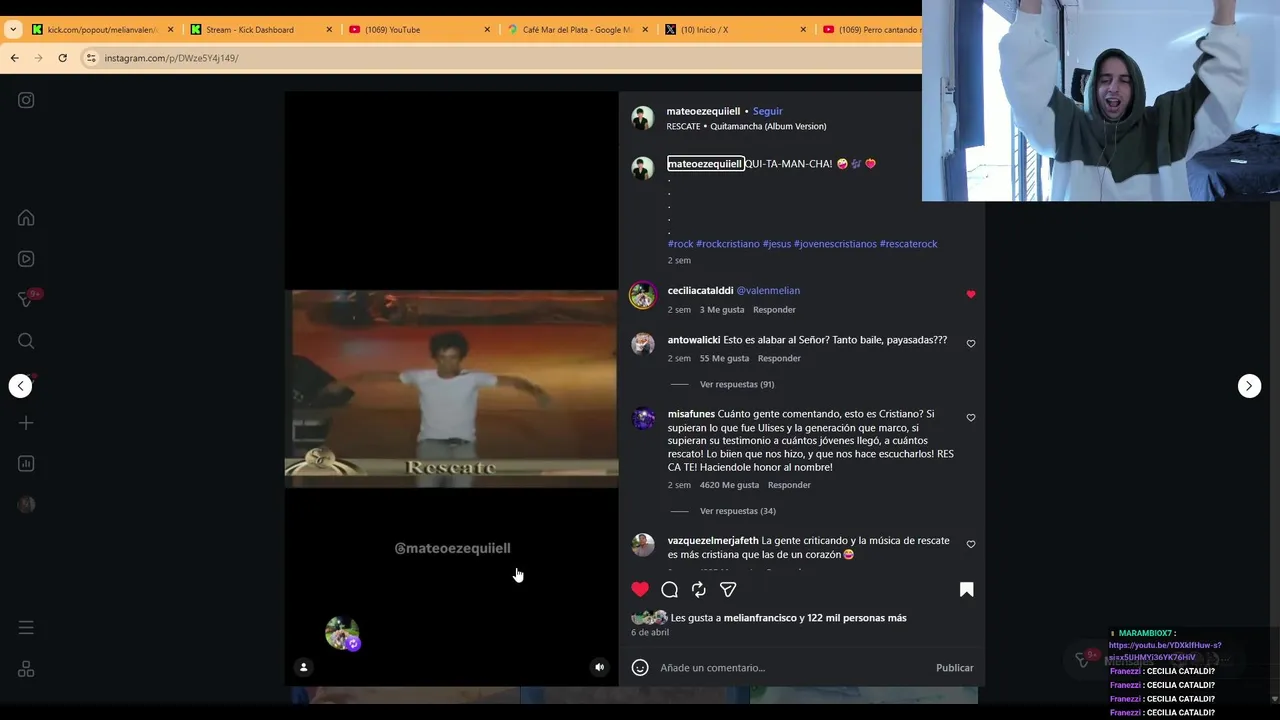This screenshot has width=1280, height=720.
Task: Switch to the Stream - Kick Dashboard tab
Action: tap(250, 30)
